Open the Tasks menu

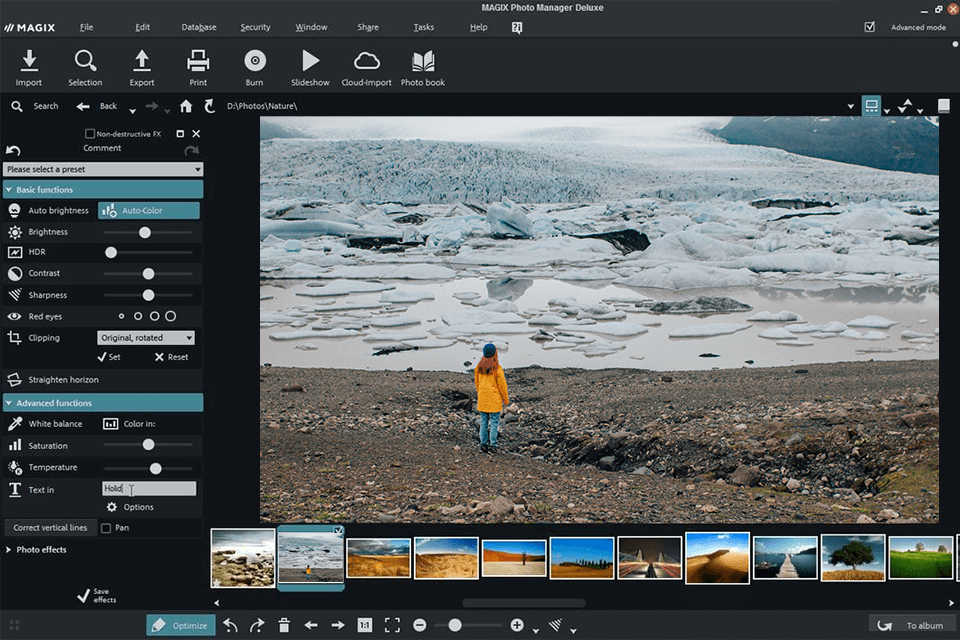pos(424,27)
